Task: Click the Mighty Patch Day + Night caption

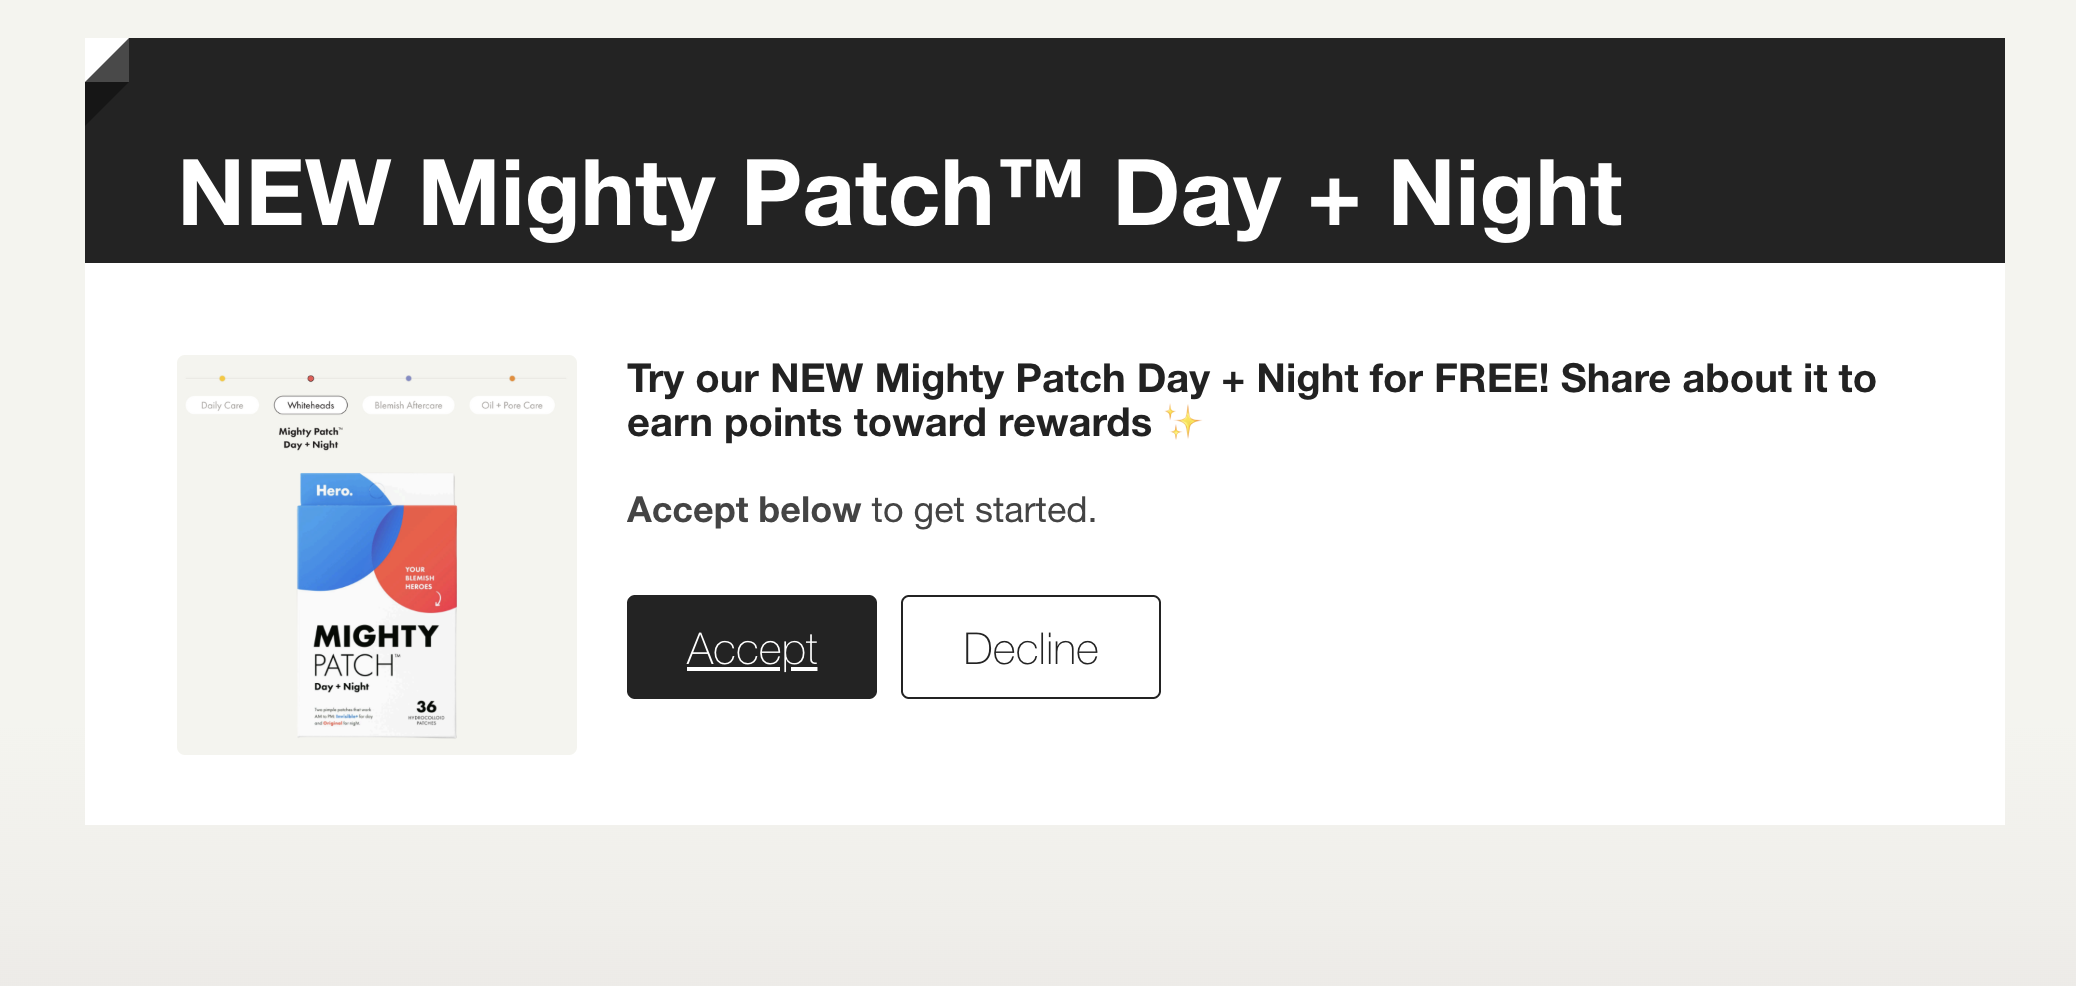Action: pos(310,438)
